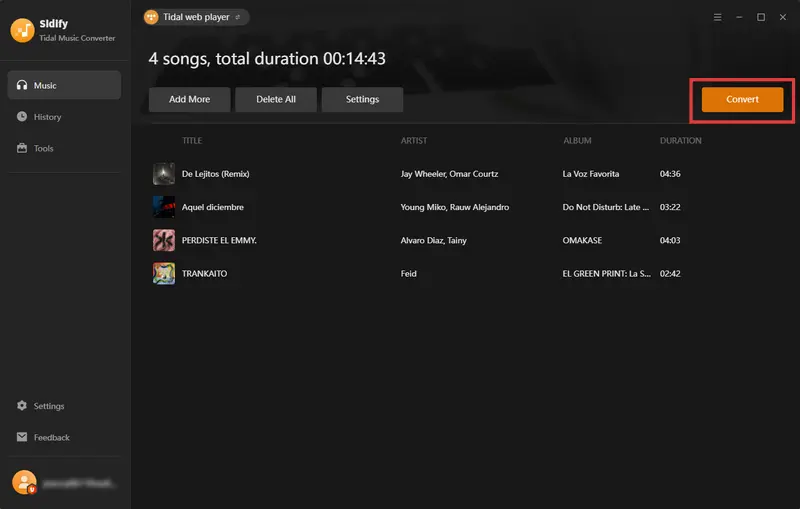Viewport: 800px width, 509px height.
Task: Click the user account avatar icon
Action: tap(24, 482)
